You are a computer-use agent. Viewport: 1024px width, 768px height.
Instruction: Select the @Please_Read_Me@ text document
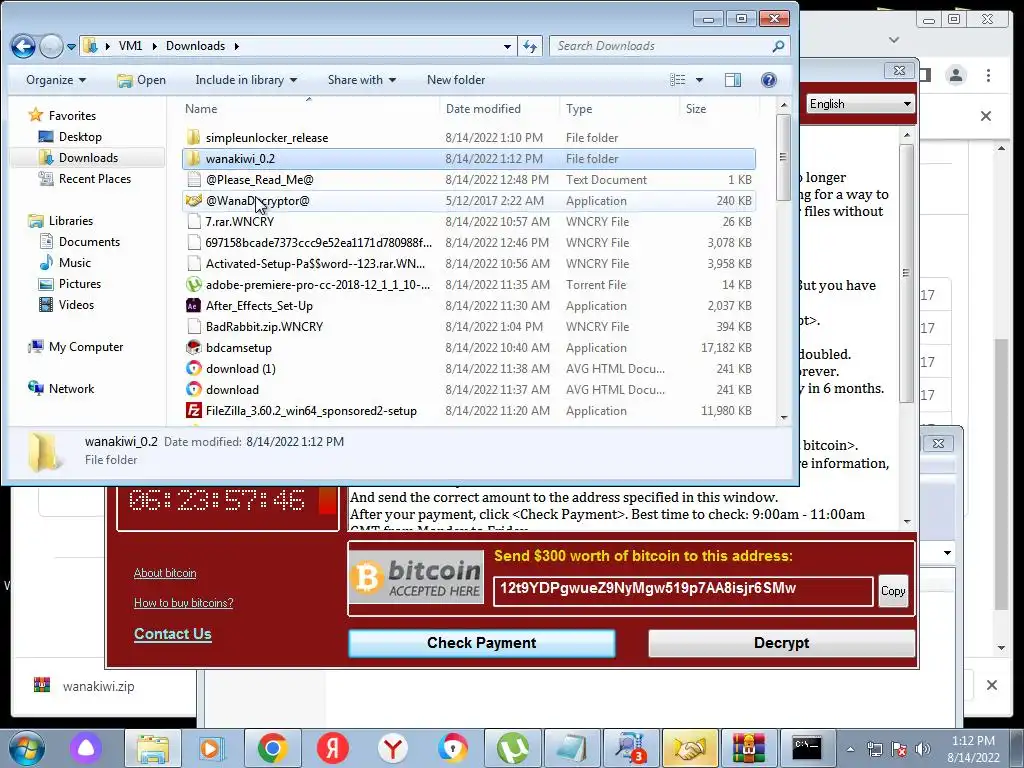coord(468,180)
